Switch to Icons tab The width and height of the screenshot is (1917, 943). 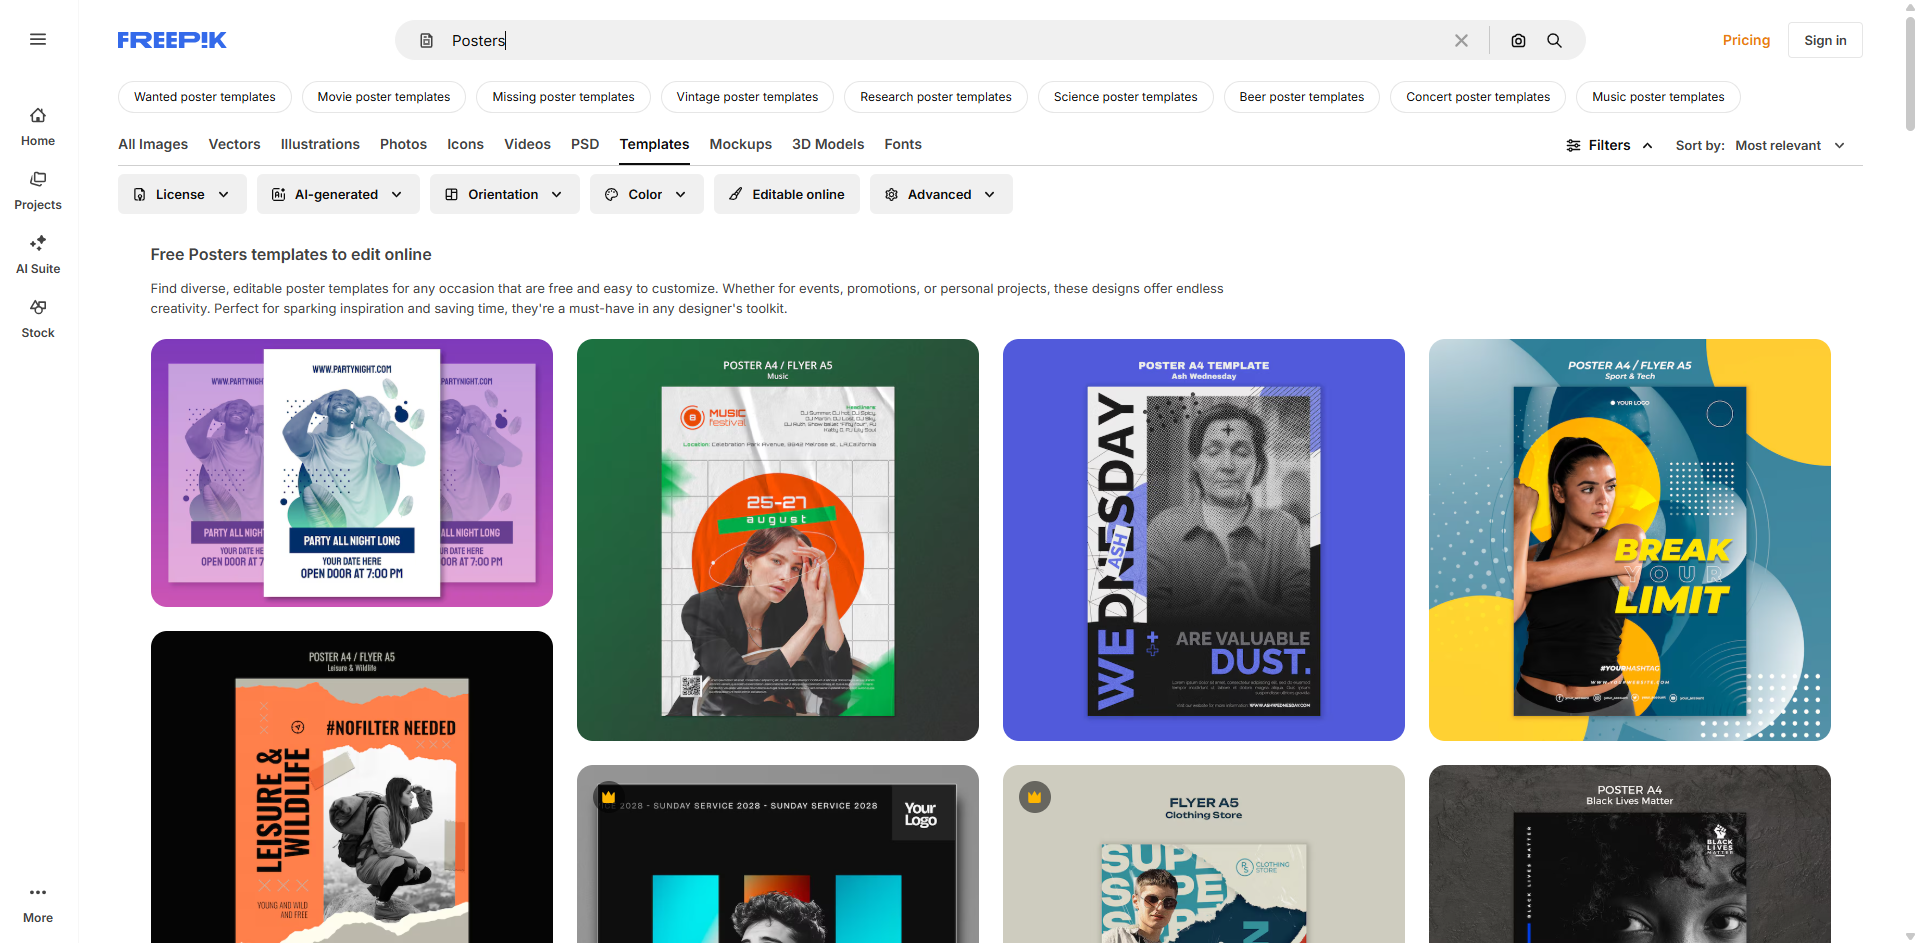pos(465,144)
